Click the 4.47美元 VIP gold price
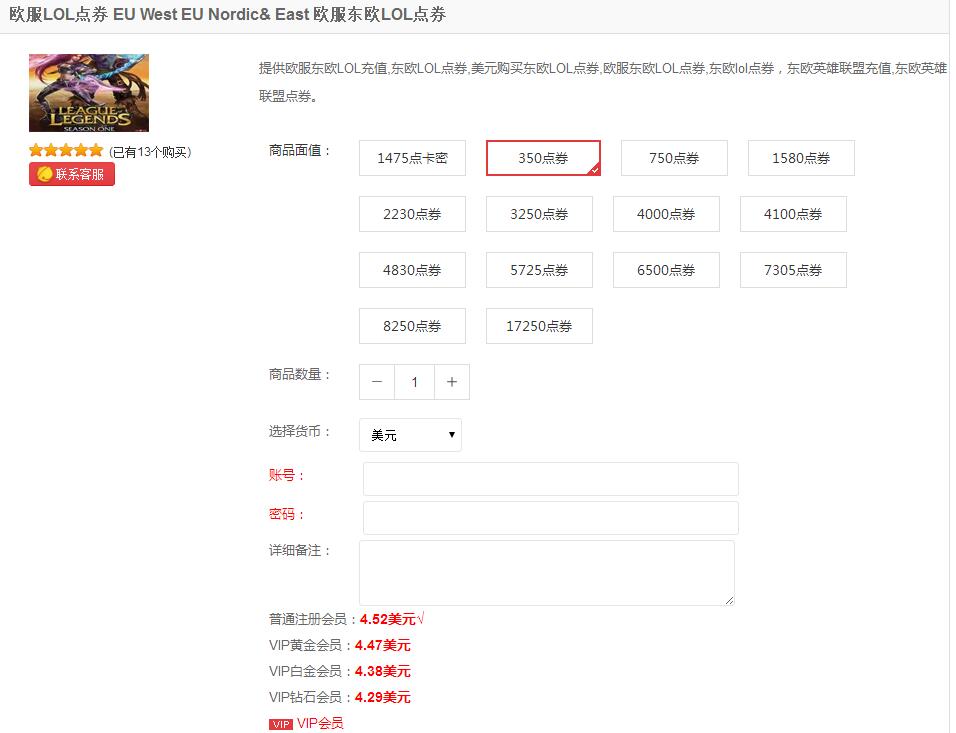This screenshot has width=956, height=733. [383, 645]
